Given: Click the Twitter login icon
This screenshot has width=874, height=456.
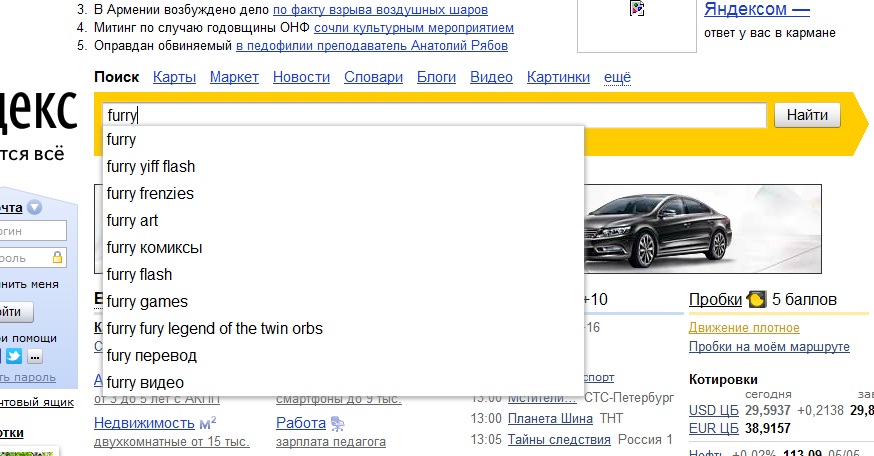Looking at the screenshot, I should point(14,356).
